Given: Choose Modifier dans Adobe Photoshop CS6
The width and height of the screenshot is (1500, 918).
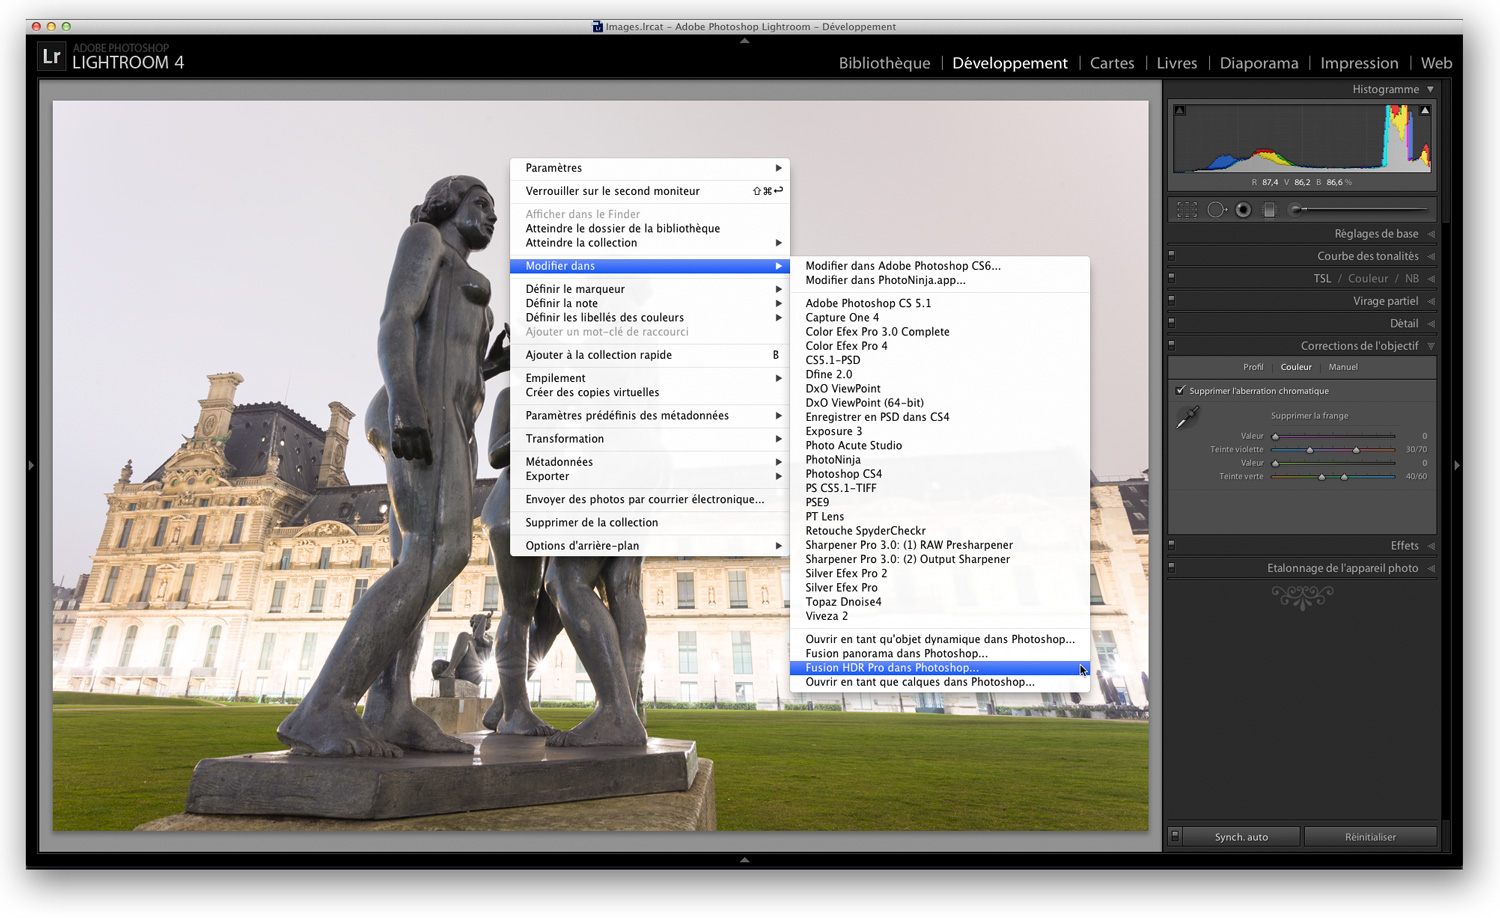Looking at the screenshot, I should (939, 266).
